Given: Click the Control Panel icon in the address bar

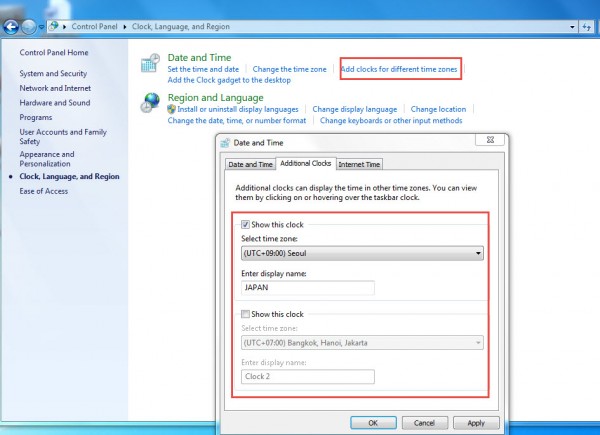Looking at the screenshot, I should [x=54, y=26].
